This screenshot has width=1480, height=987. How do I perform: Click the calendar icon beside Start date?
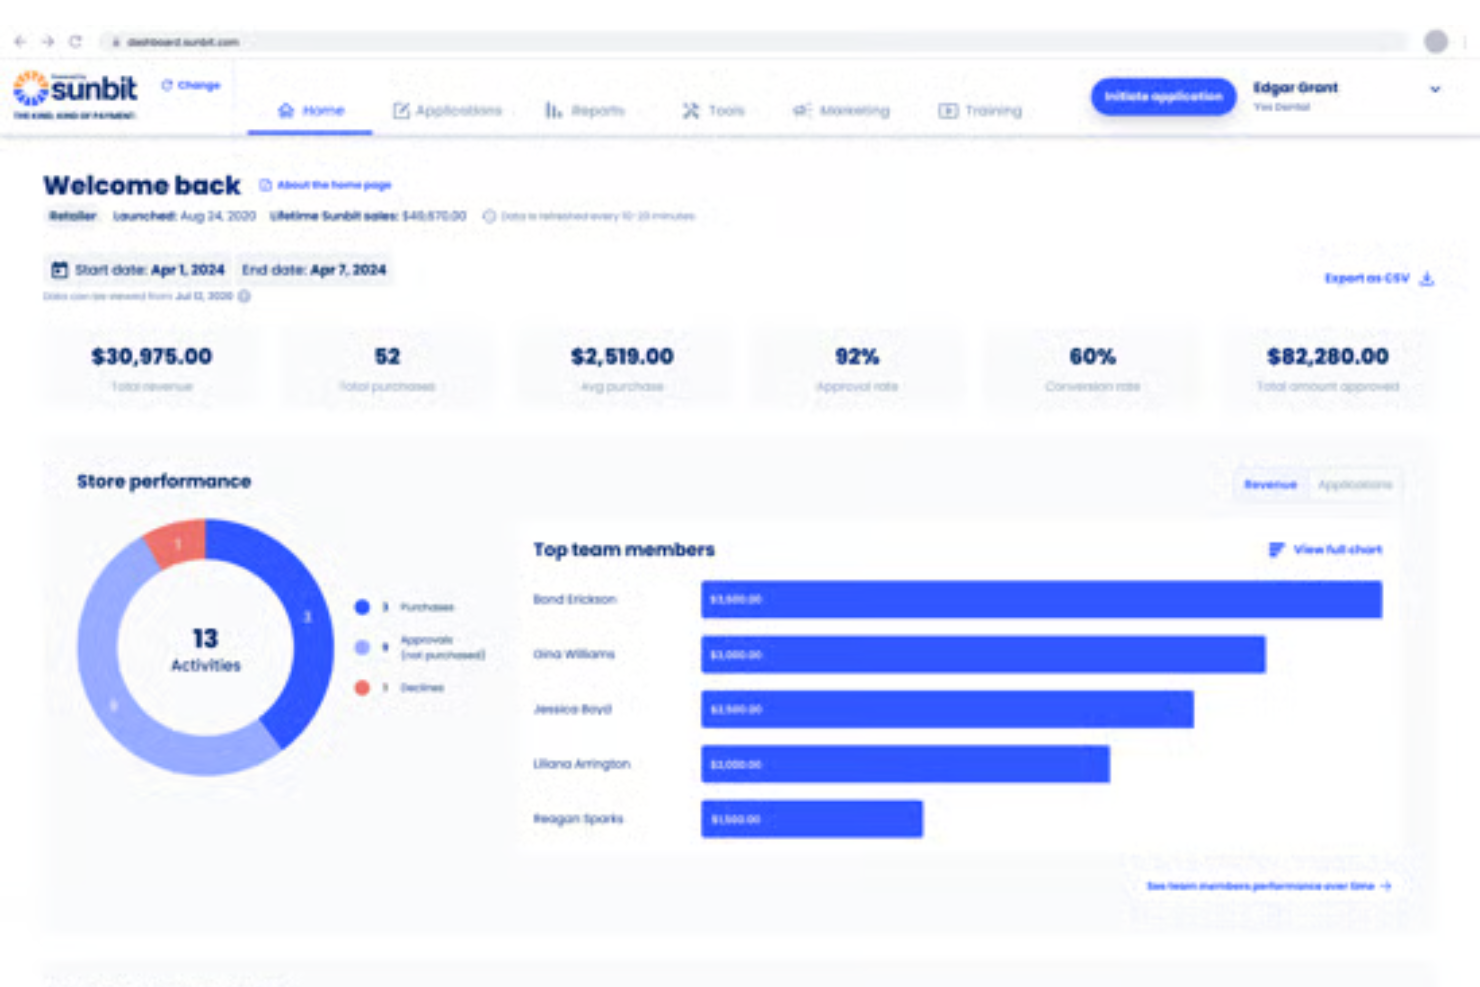tap(57, 270)
